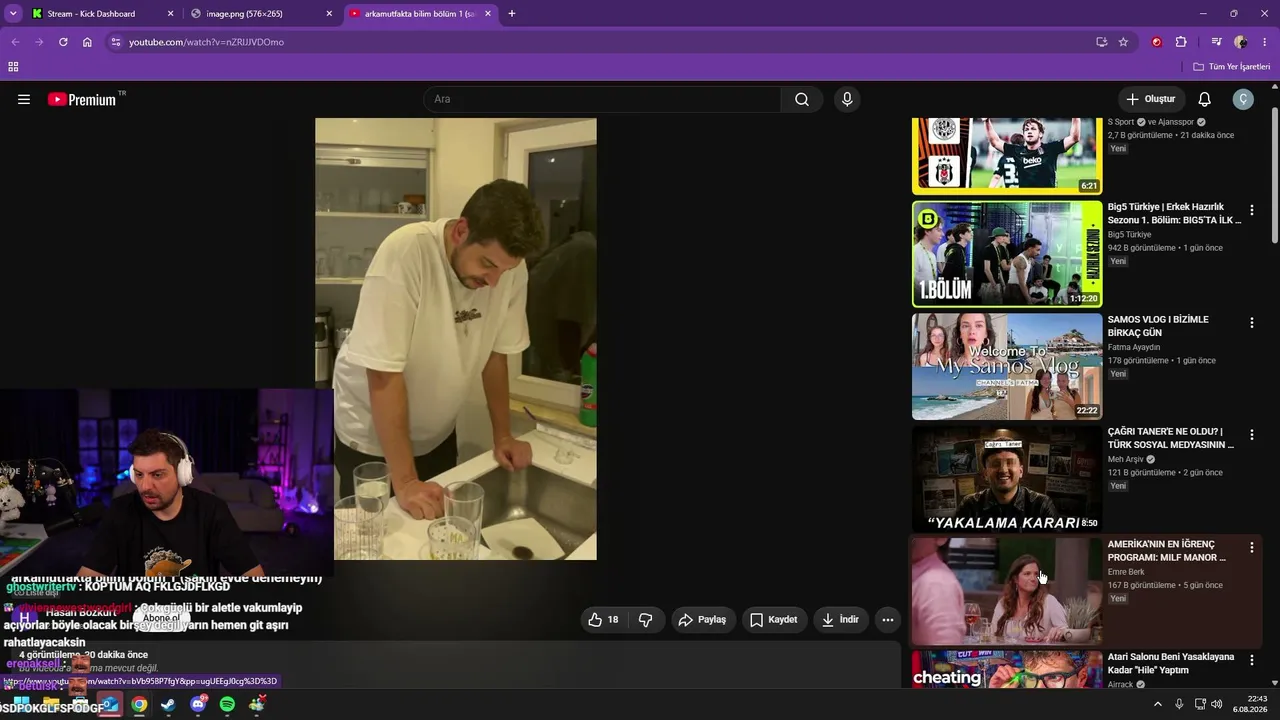Viewport: 1280px width, 720px height.
Task: Reload the page in Chrome
Action: pyautogui.click(x=63, y=42)
